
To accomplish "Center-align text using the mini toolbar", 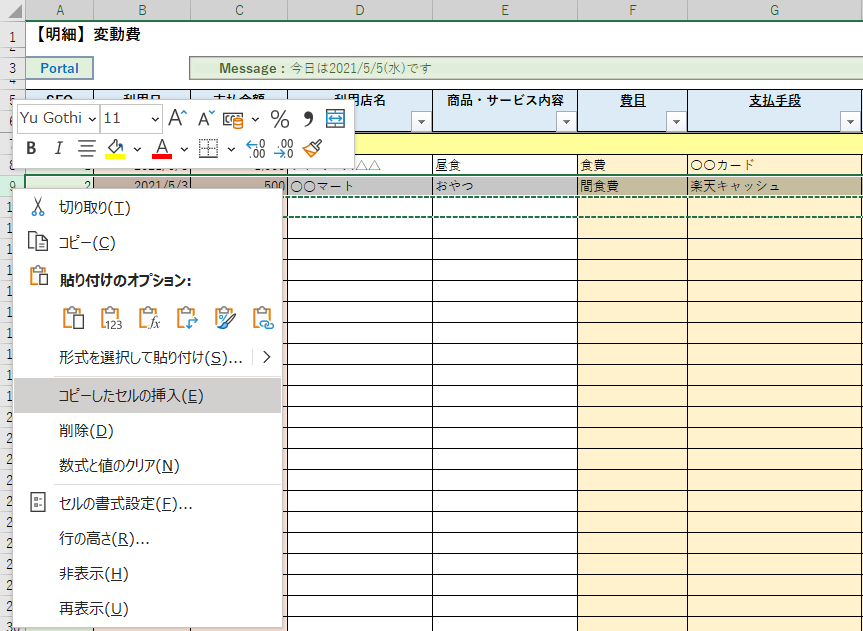I will 86,148.
